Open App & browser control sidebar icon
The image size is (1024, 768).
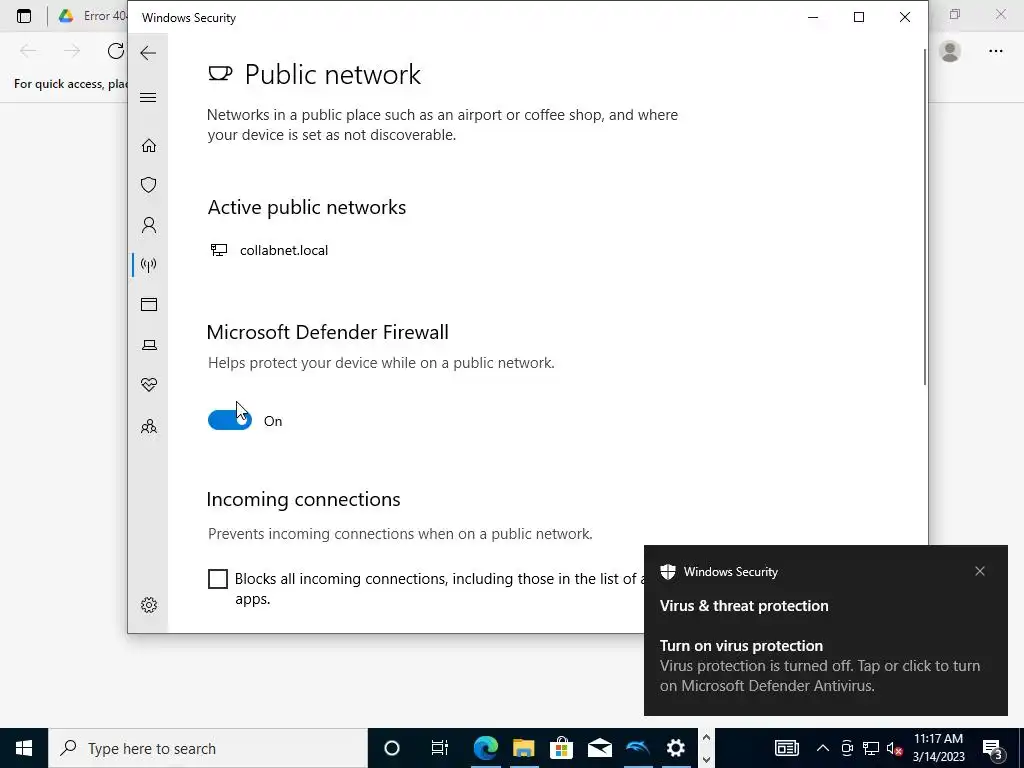click(149, 304)
